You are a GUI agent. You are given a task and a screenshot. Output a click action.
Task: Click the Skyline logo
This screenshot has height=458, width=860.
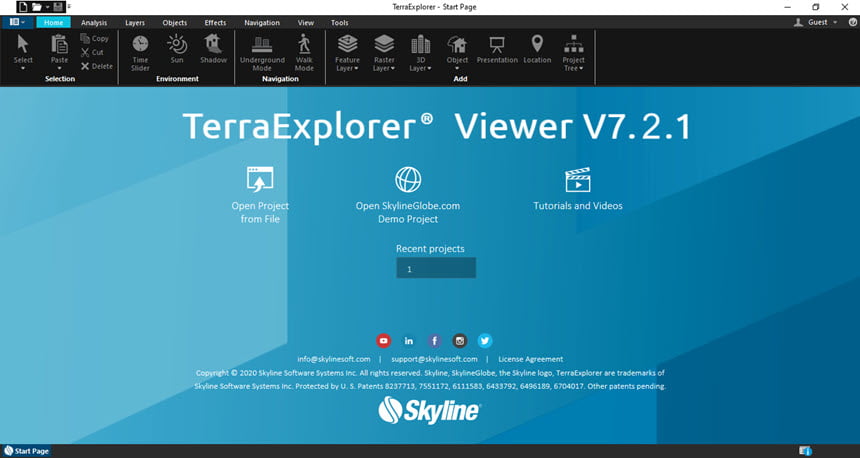pyautogui.click(x=429, y=410)
